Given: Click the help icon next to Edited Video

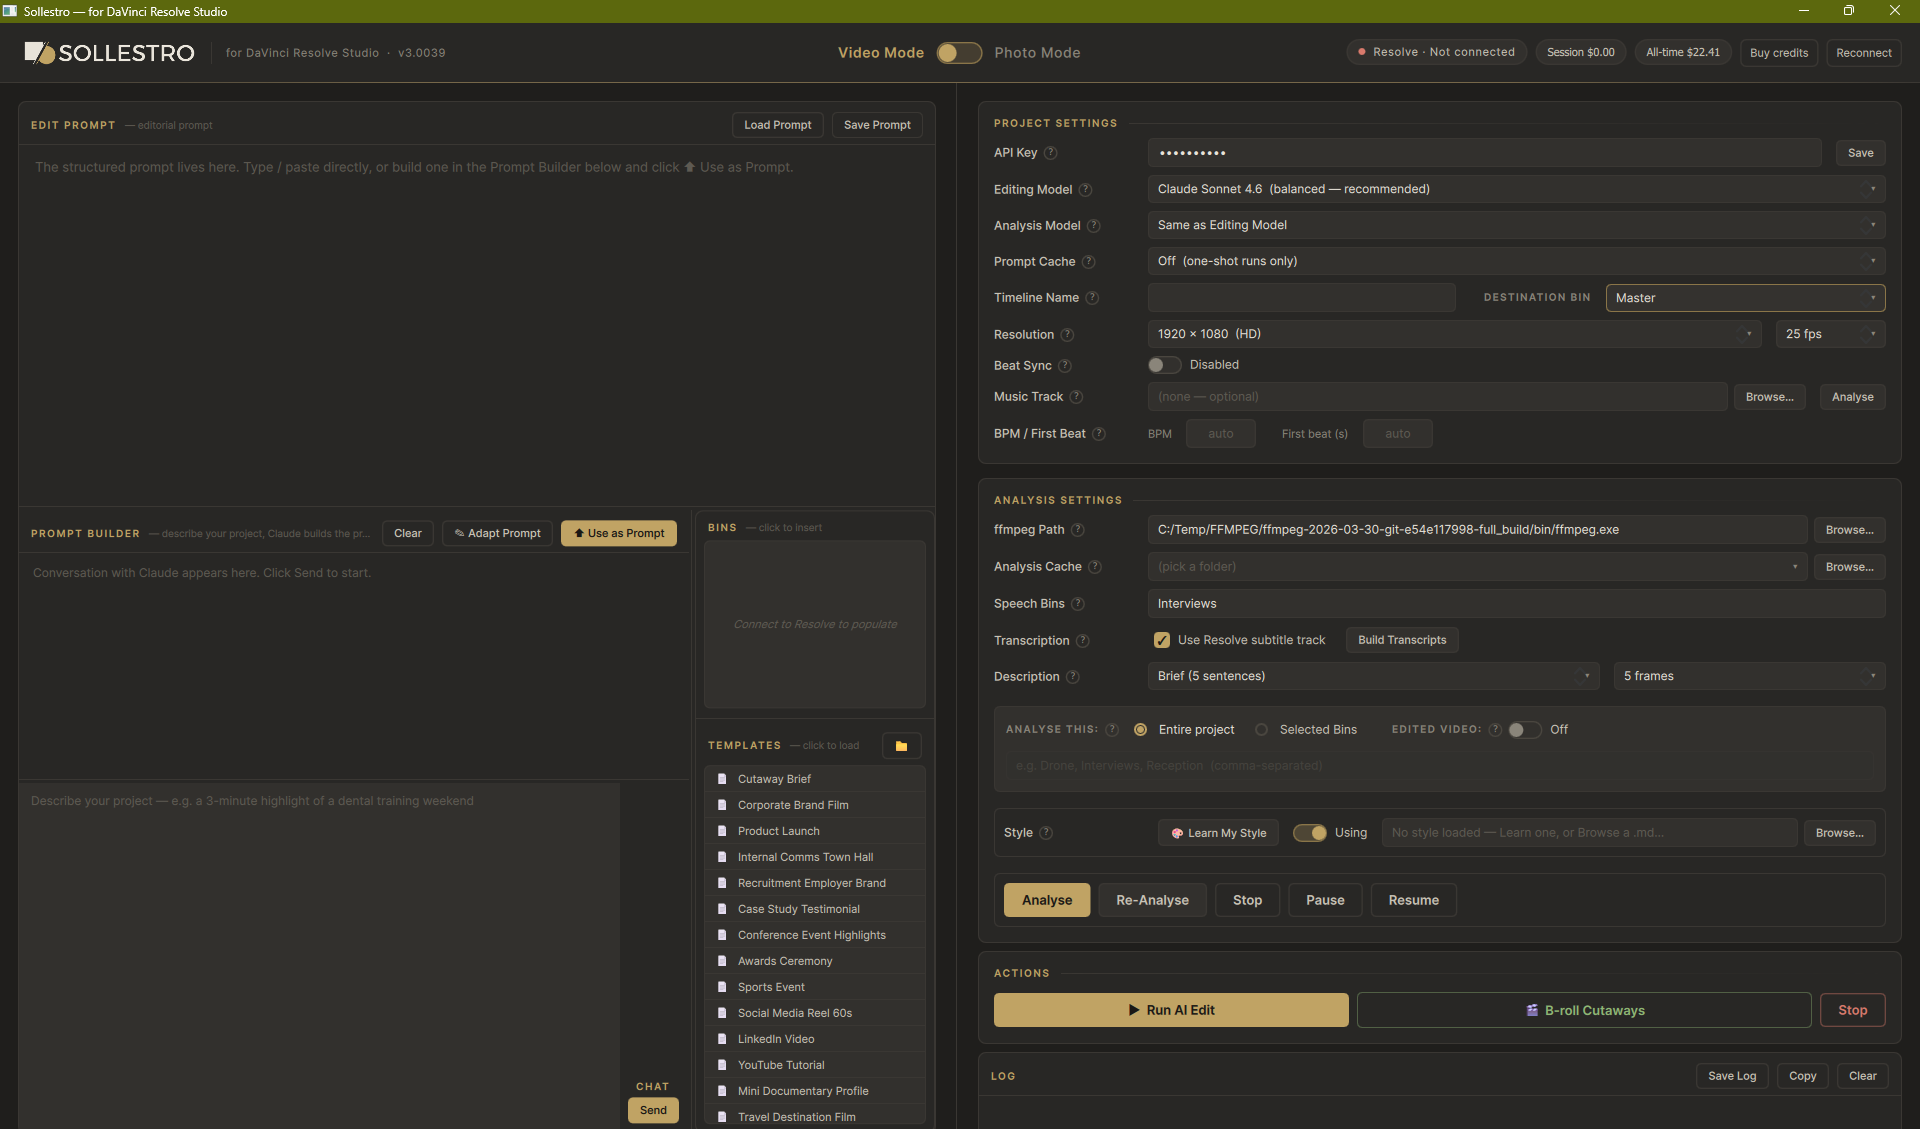Looking at the screenshot, I should point(1495,730).
